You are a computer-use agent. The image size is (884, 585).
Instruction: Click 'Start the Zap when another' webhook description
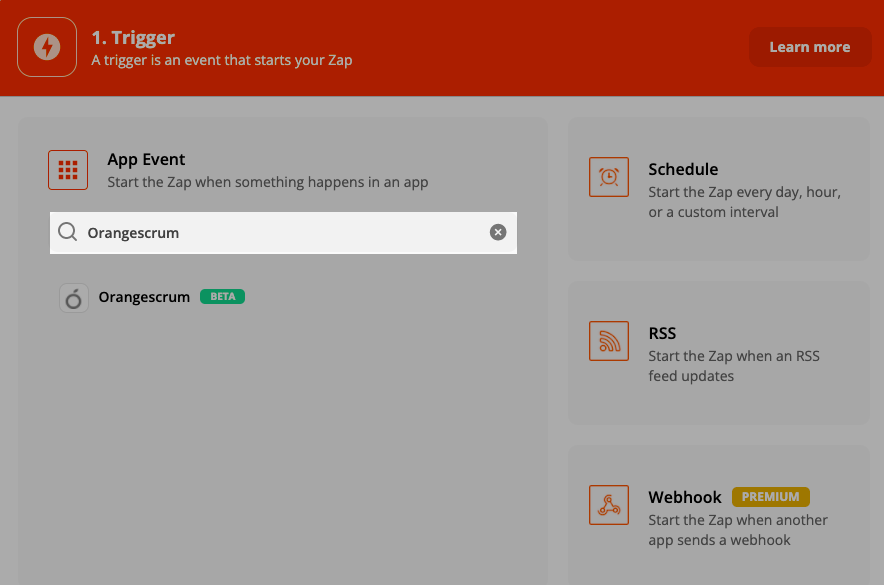737,530
